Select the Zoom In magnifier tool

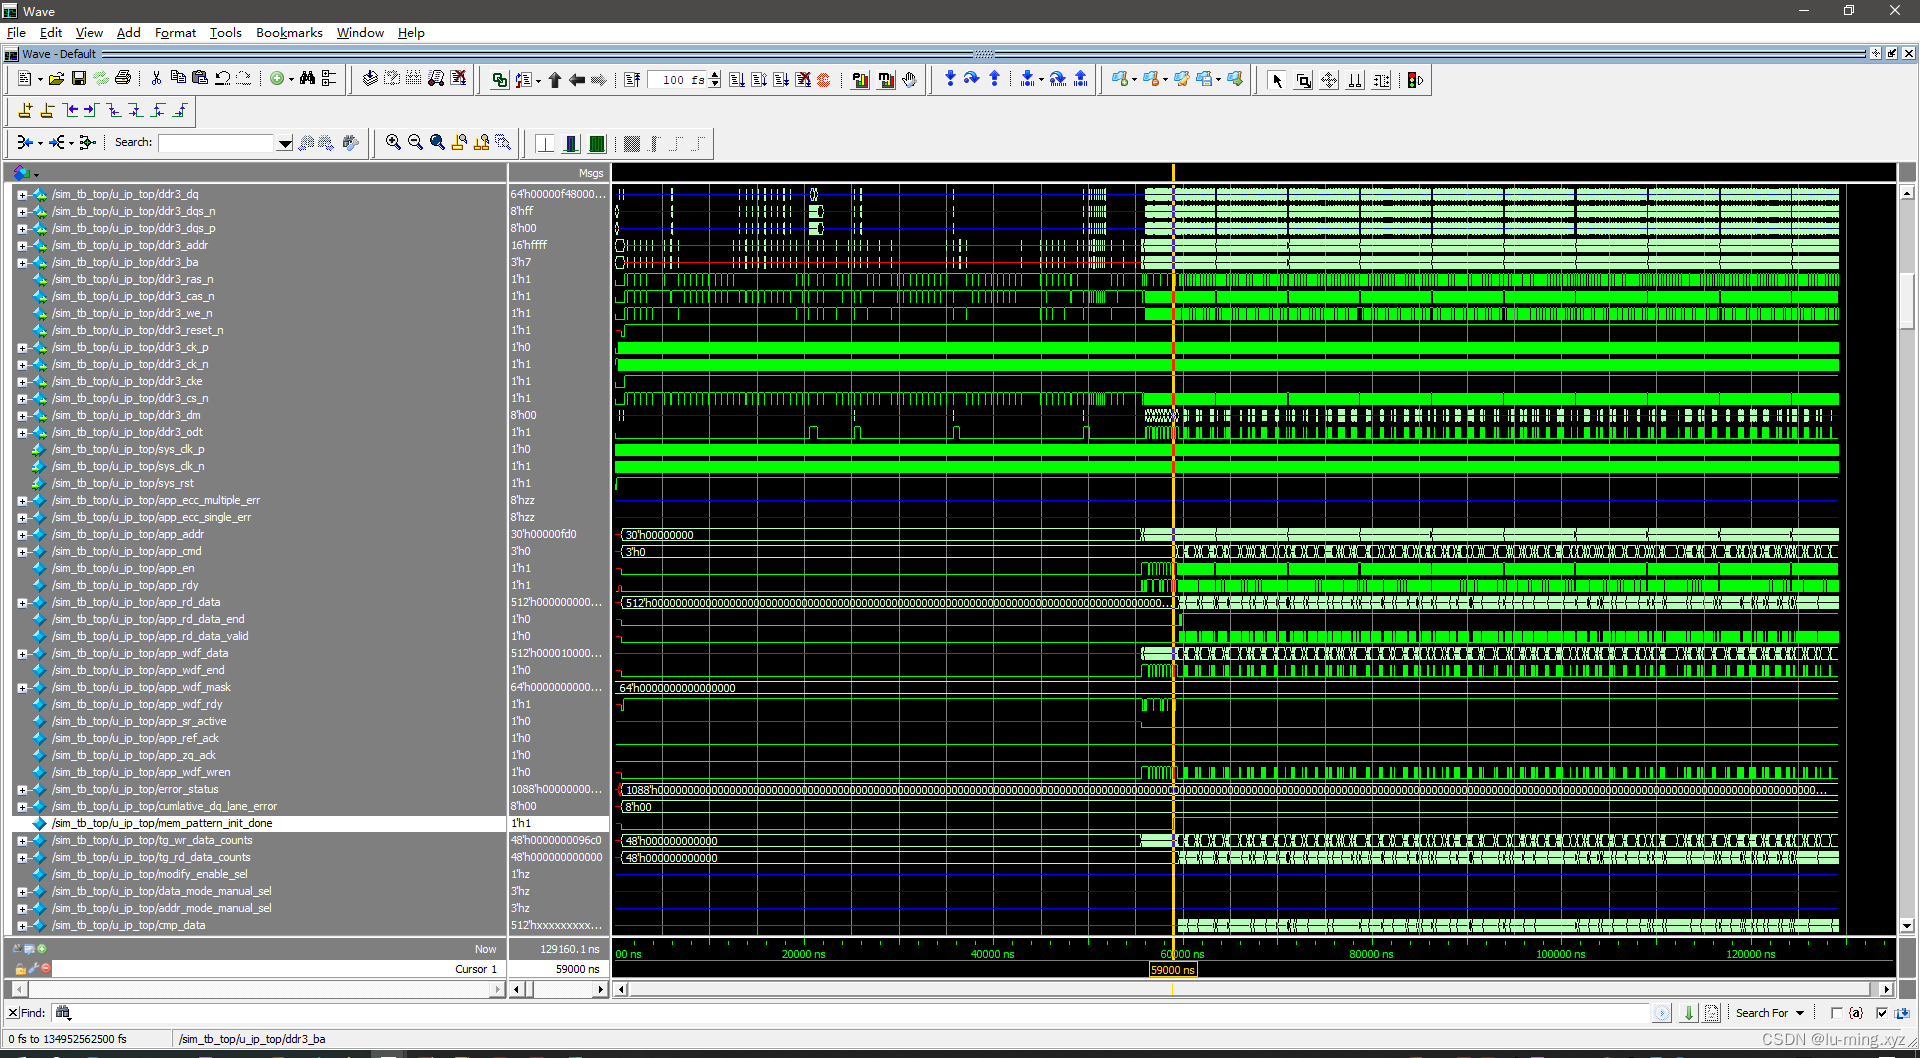click(x=392, y=142)
